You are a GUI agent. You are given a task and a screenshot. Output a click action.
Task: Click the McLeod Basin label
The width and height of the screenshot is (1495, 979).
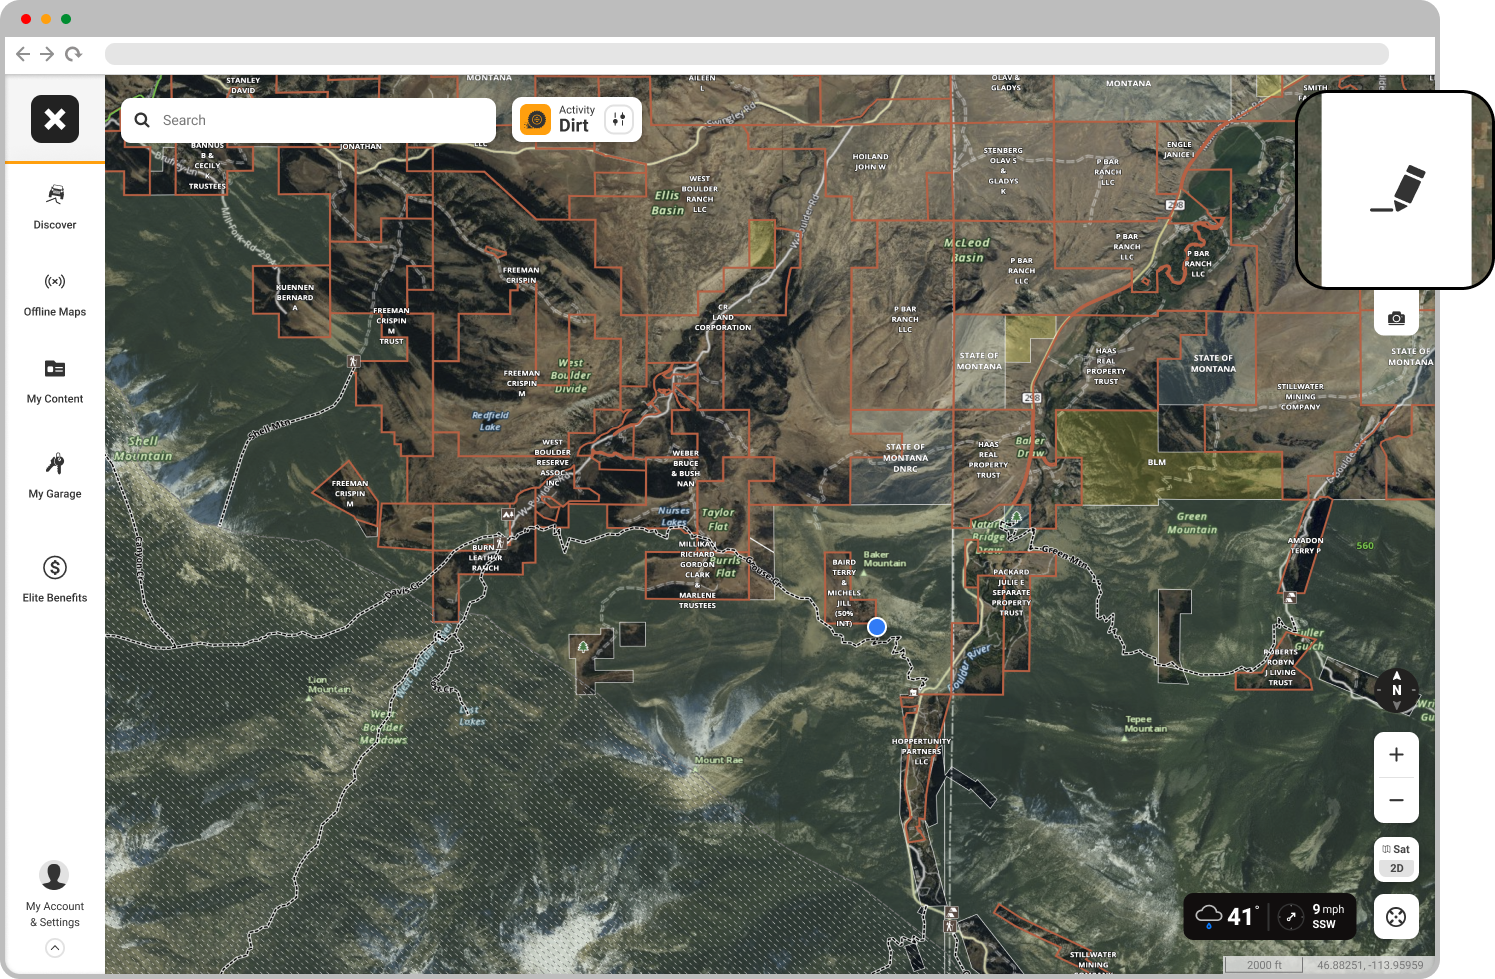coord(967,250)
